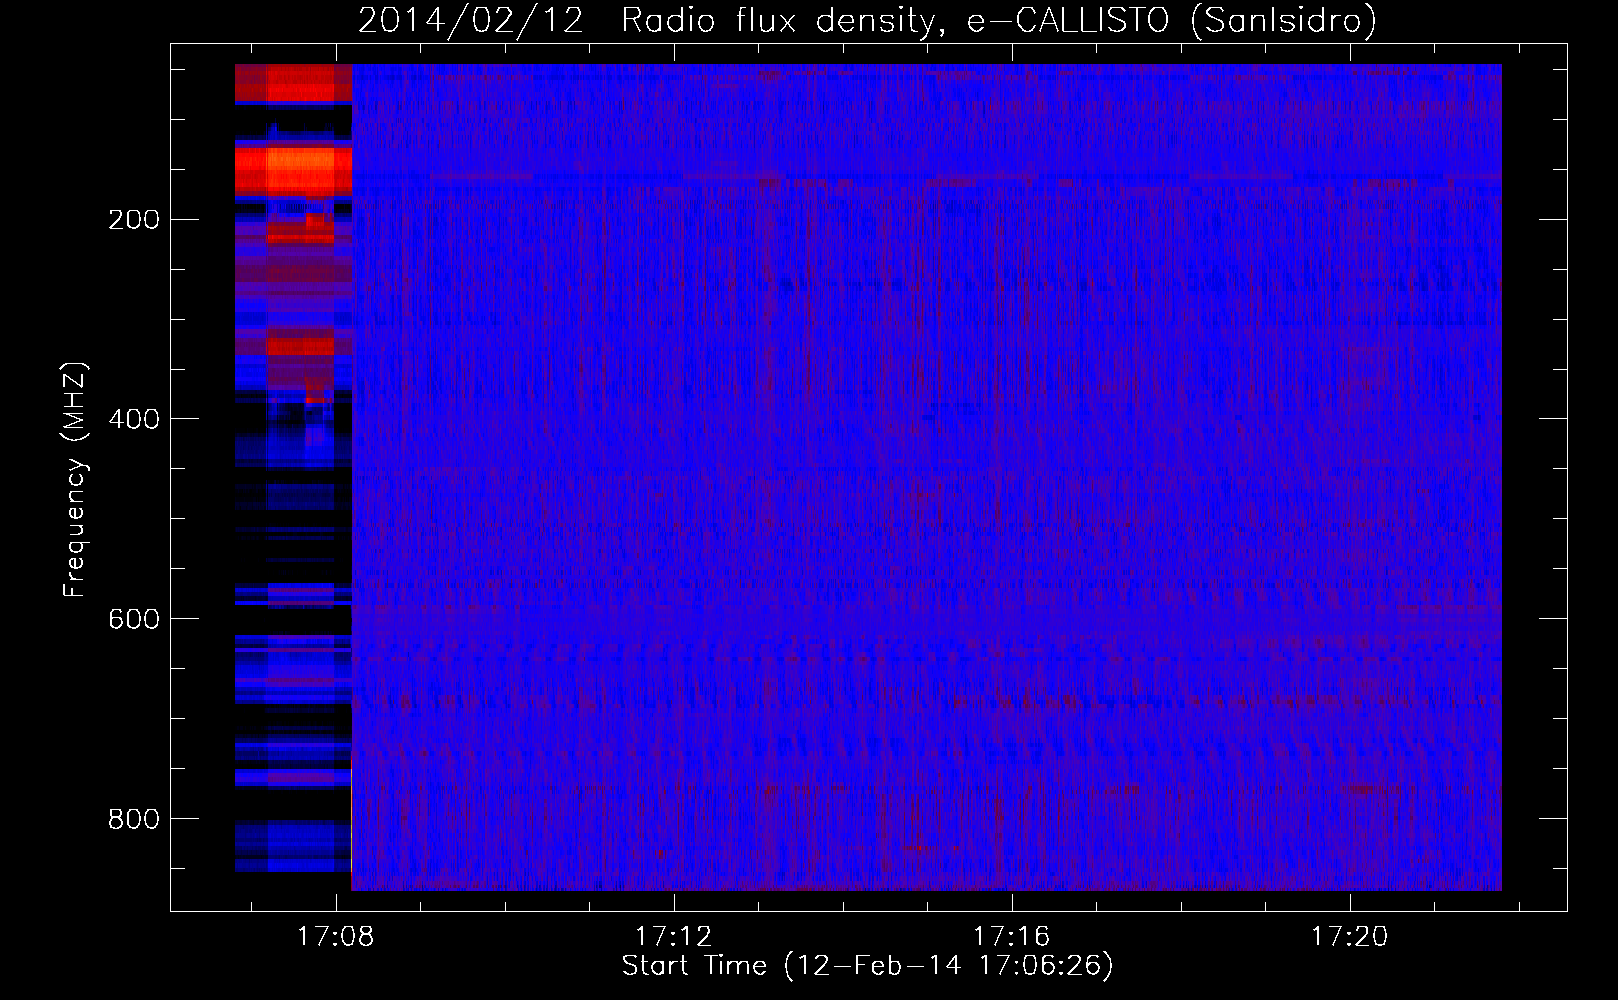
Task: Click the 'Start Time (12-Feb-14 17:06:26)' label
Action: 867,966
